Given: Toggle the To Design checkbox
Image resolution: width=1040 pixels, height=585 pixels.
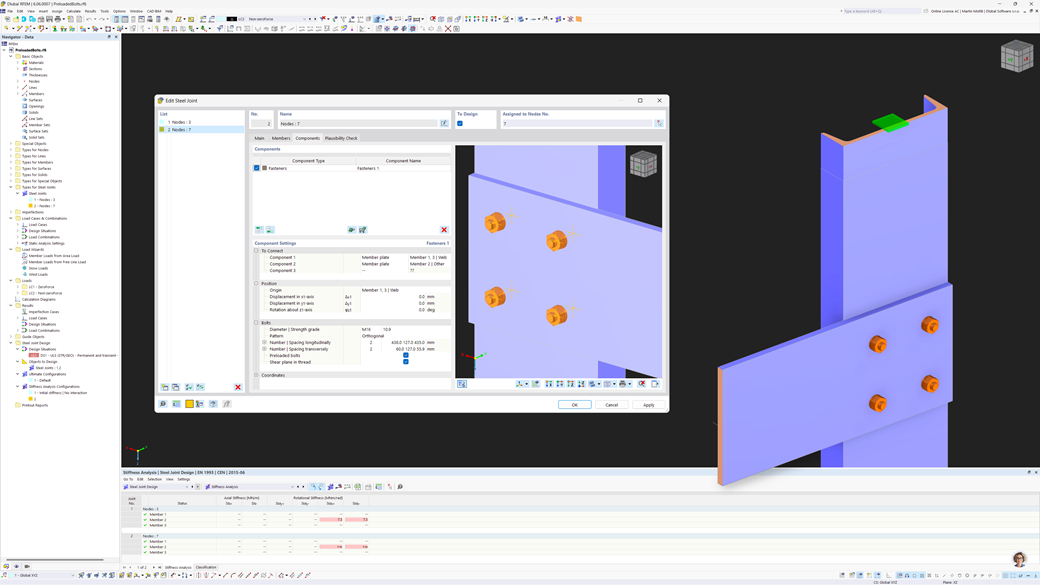Looking at the screenshot, I should pyautogui.click(x=460, y=123).
